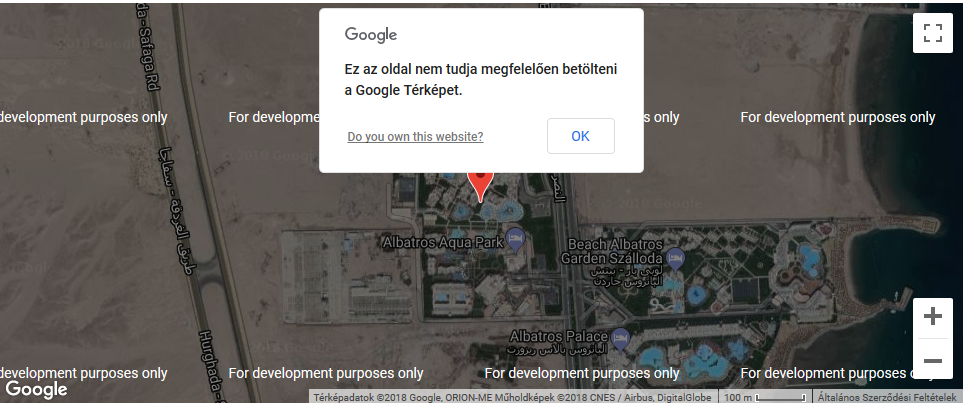The height and width of the screenshot is (403, 964).
Task: Click the Térképadatok ©2018 attribution text
Action: click(513, 397)
